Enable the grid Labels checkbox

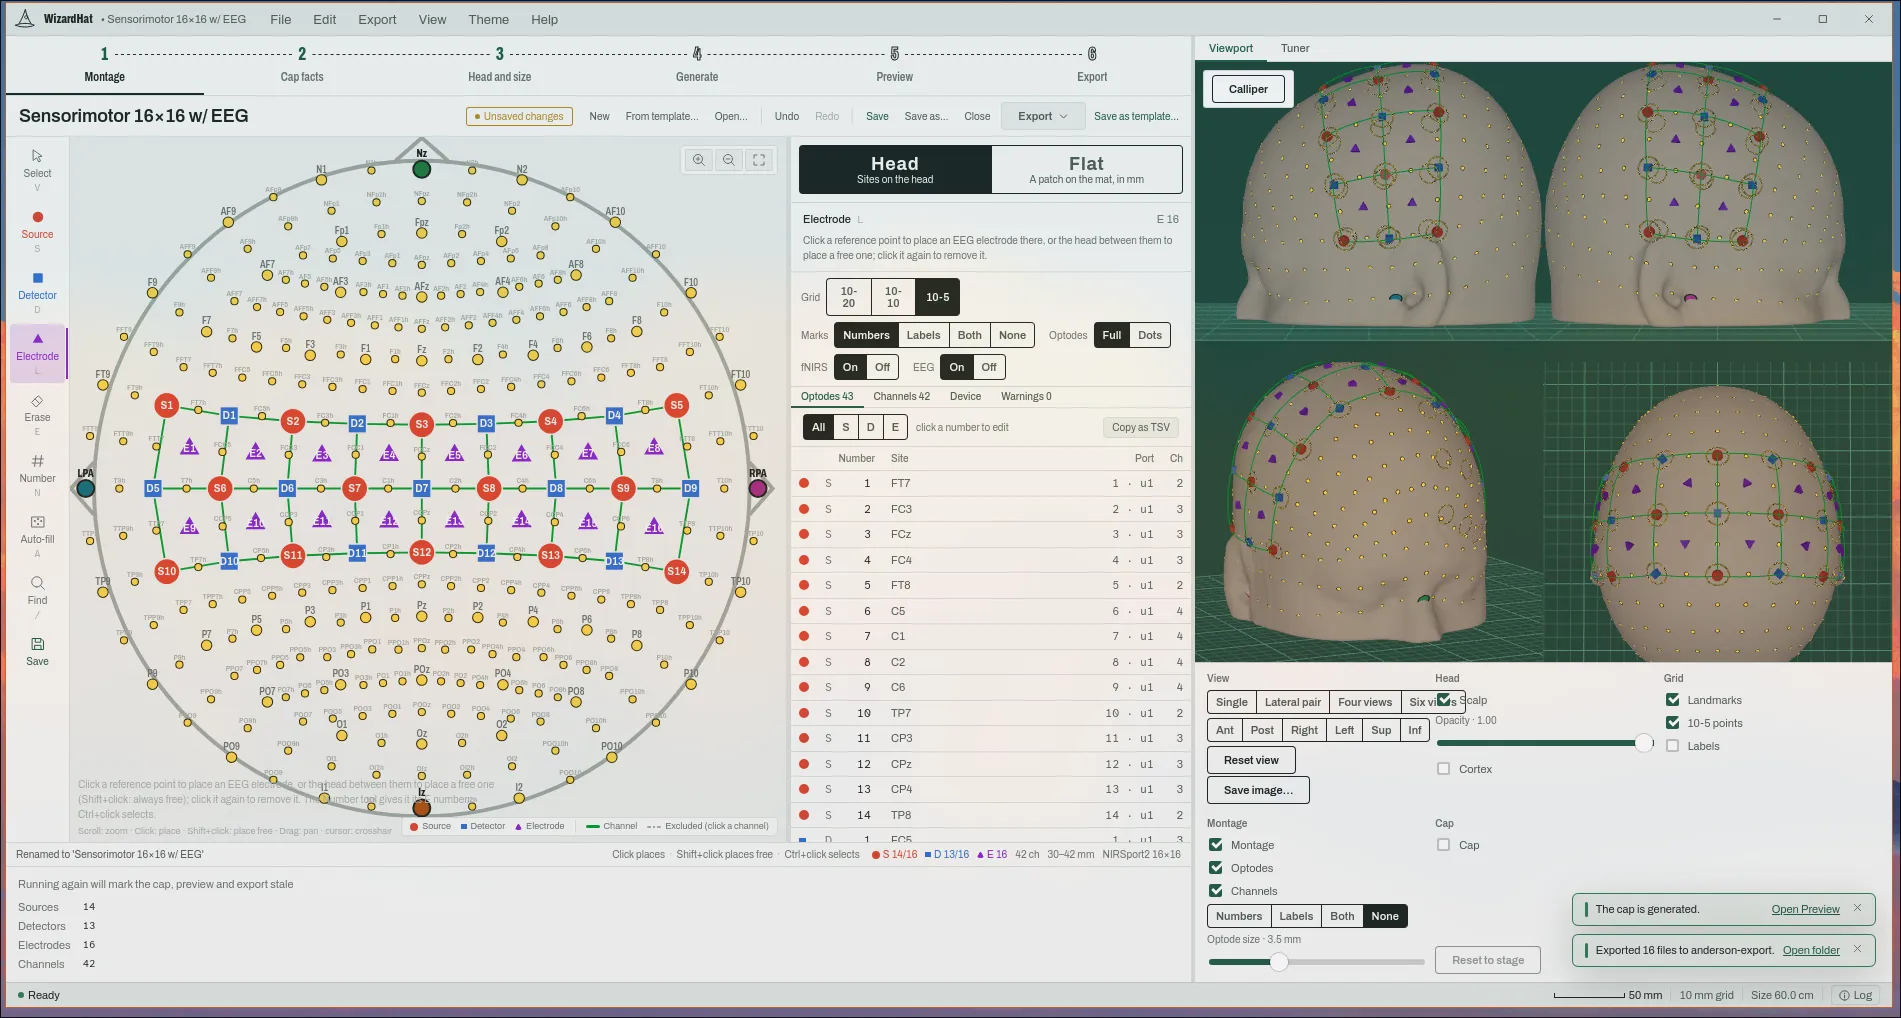pos(1673,746)
